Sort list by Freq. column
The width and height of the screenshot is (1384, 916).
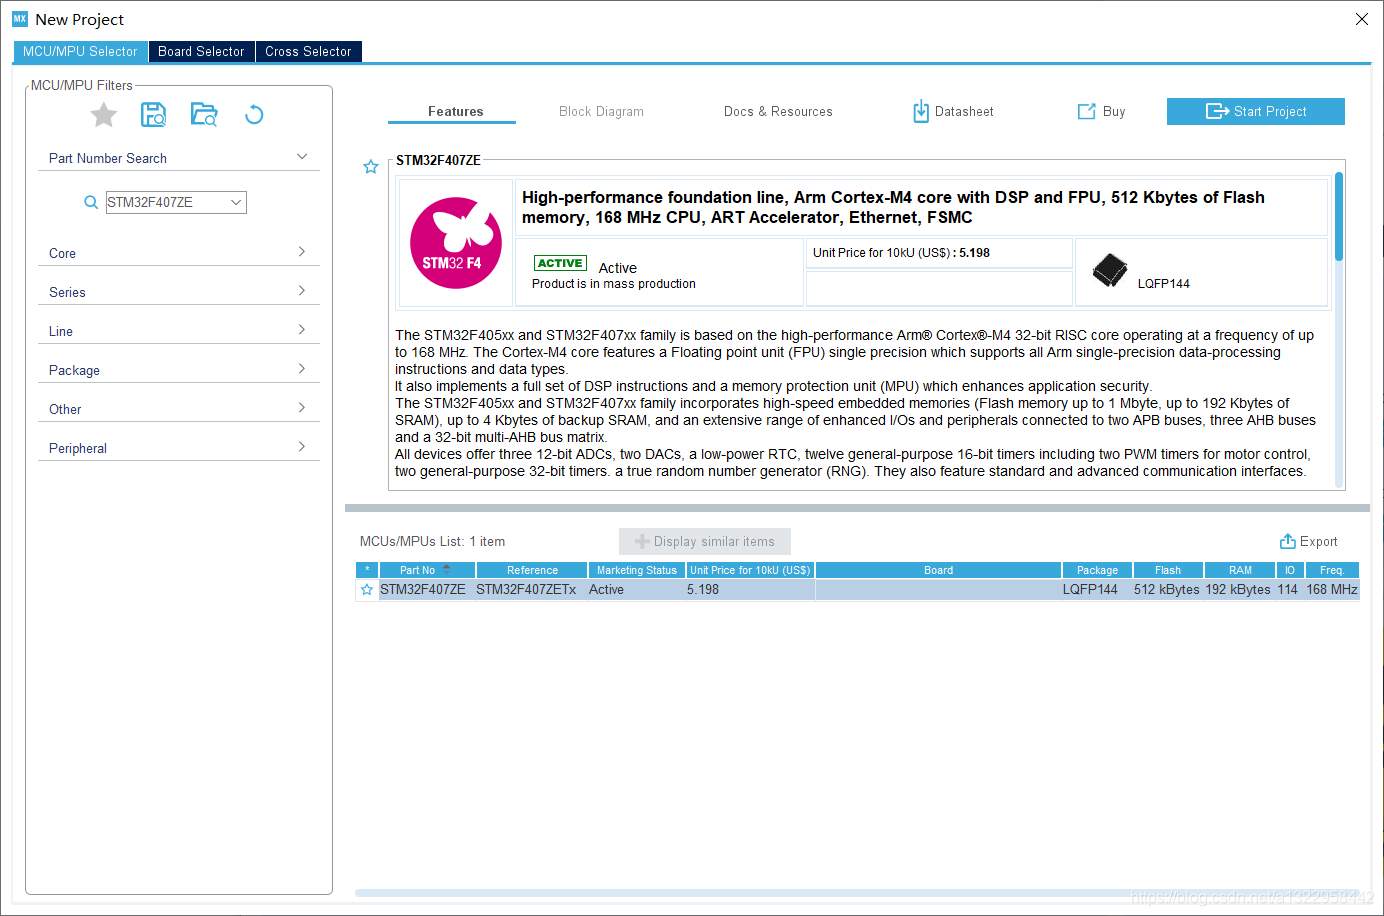point(1332,570)
